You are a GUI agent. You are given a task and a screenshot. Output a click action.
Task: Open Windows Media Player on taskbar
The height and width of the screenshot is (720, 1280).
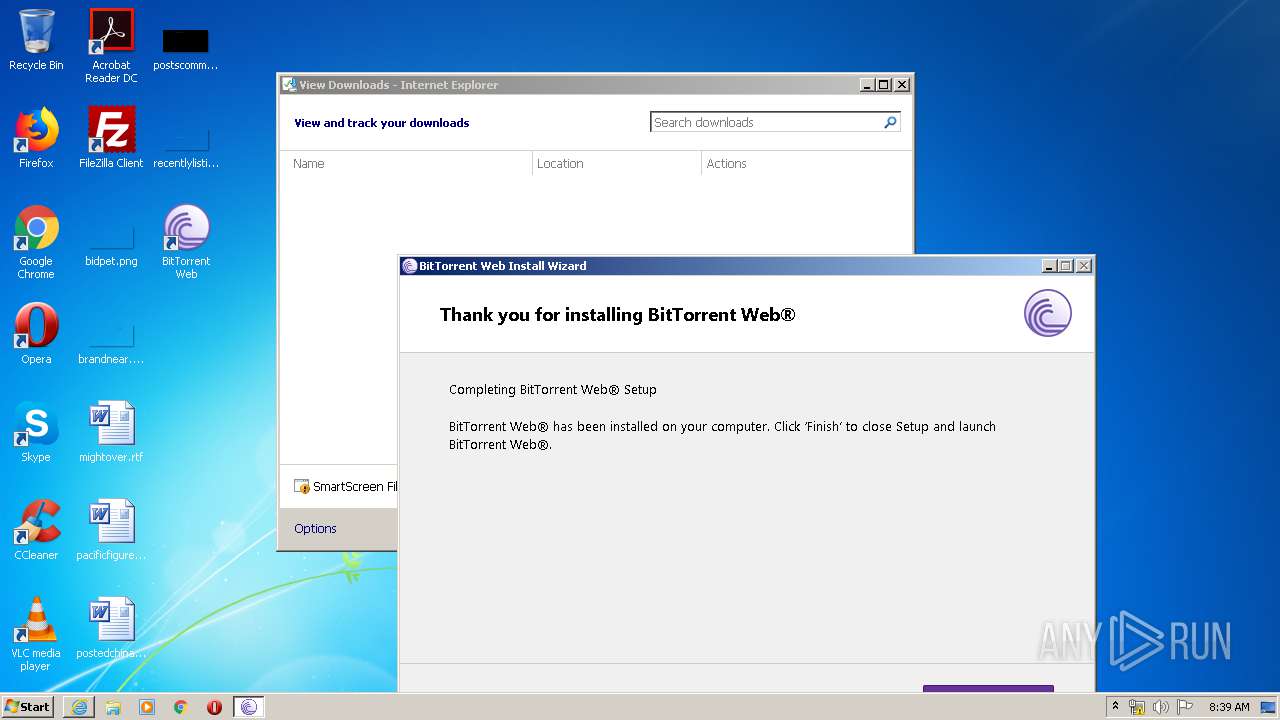point(147,707)
